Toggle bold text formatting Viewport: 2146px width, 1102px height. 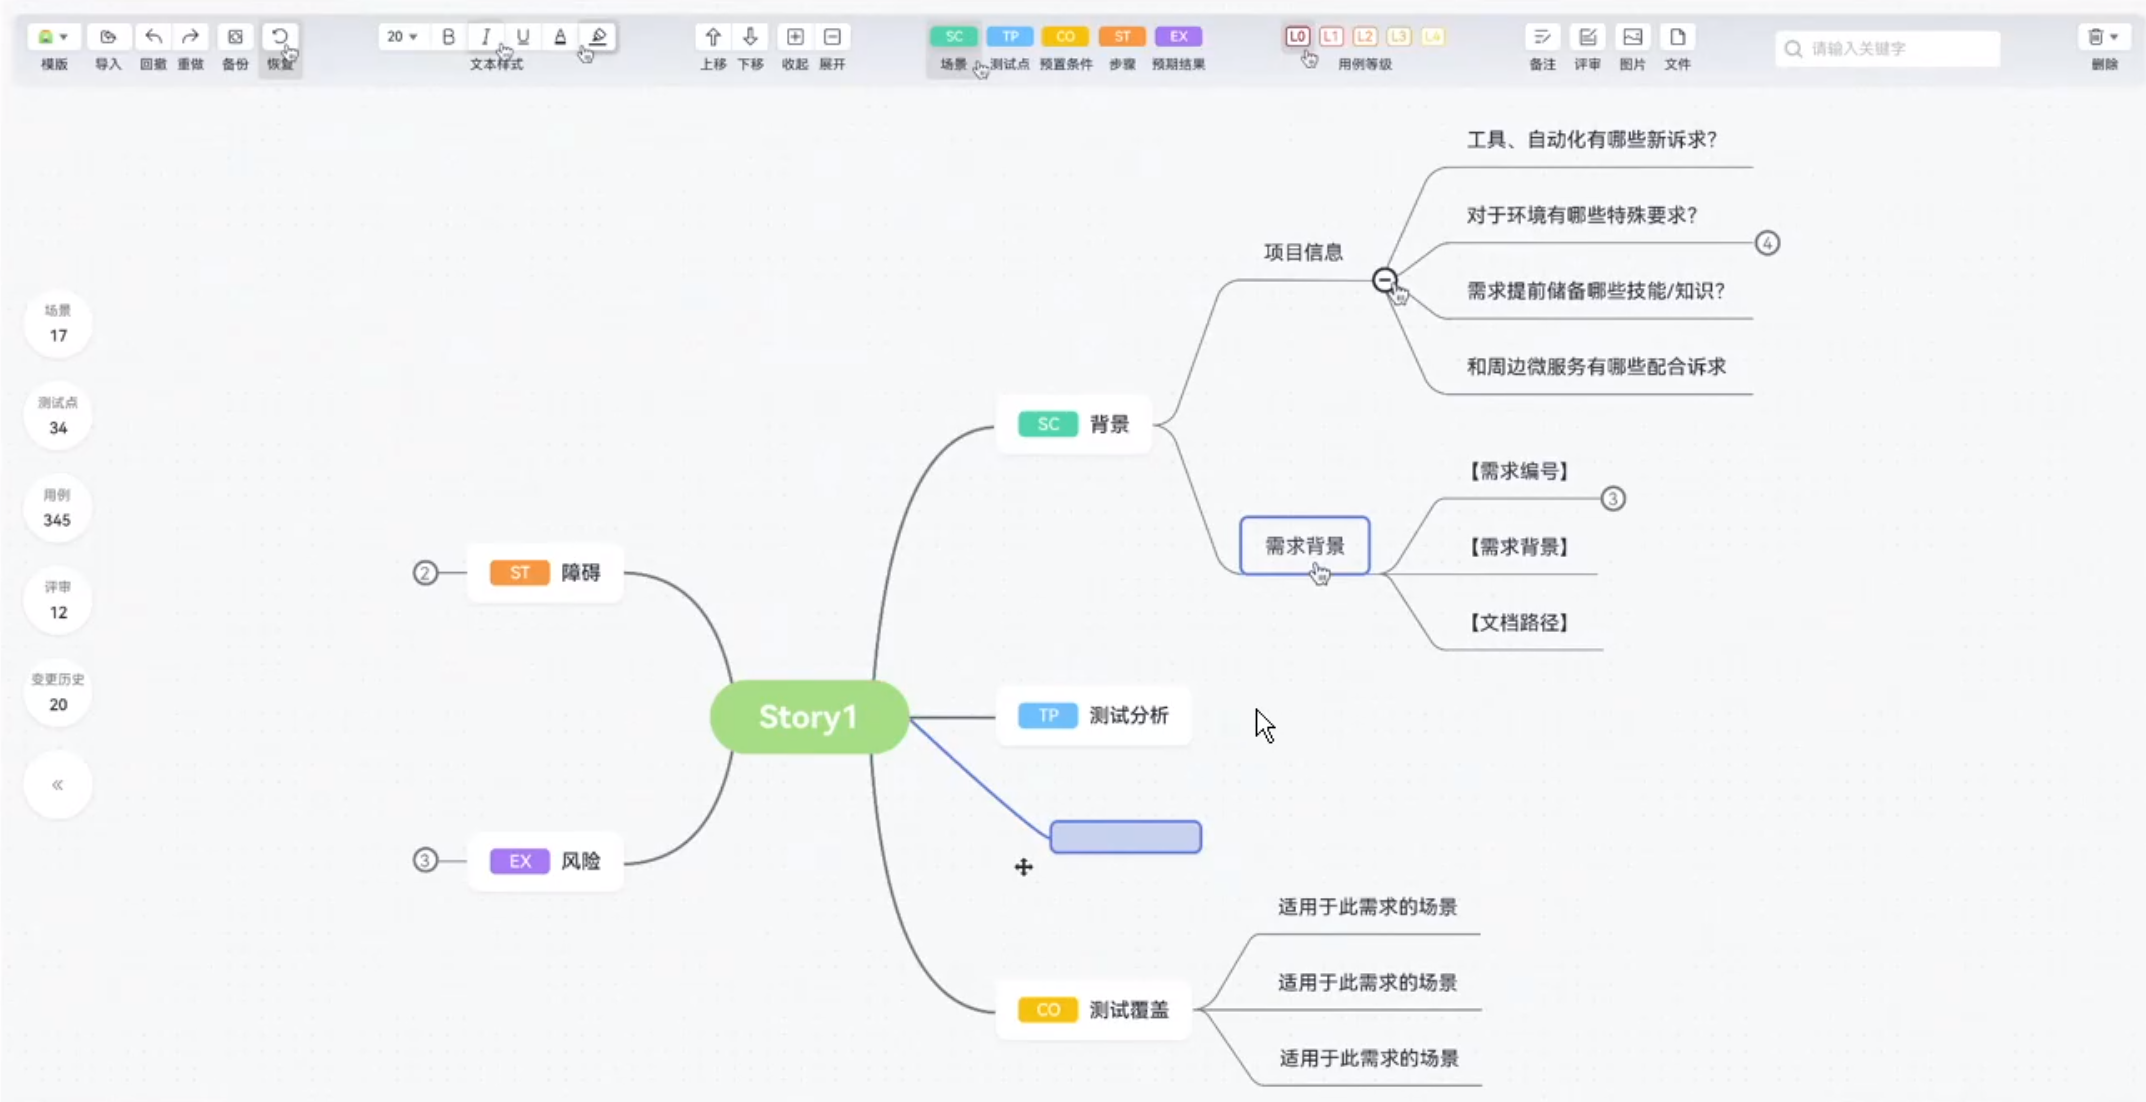point(448,37)
